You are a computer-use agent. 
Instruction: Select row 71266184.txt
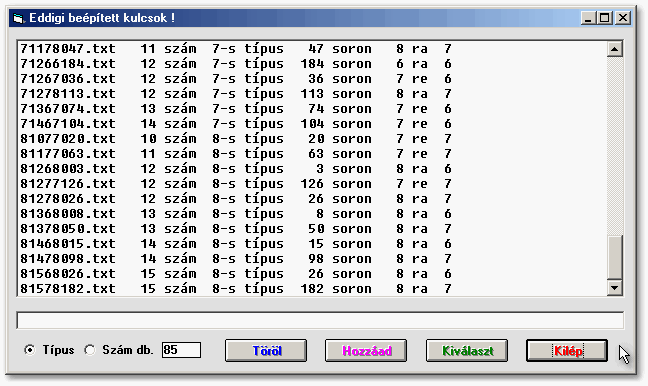[312, 64]
